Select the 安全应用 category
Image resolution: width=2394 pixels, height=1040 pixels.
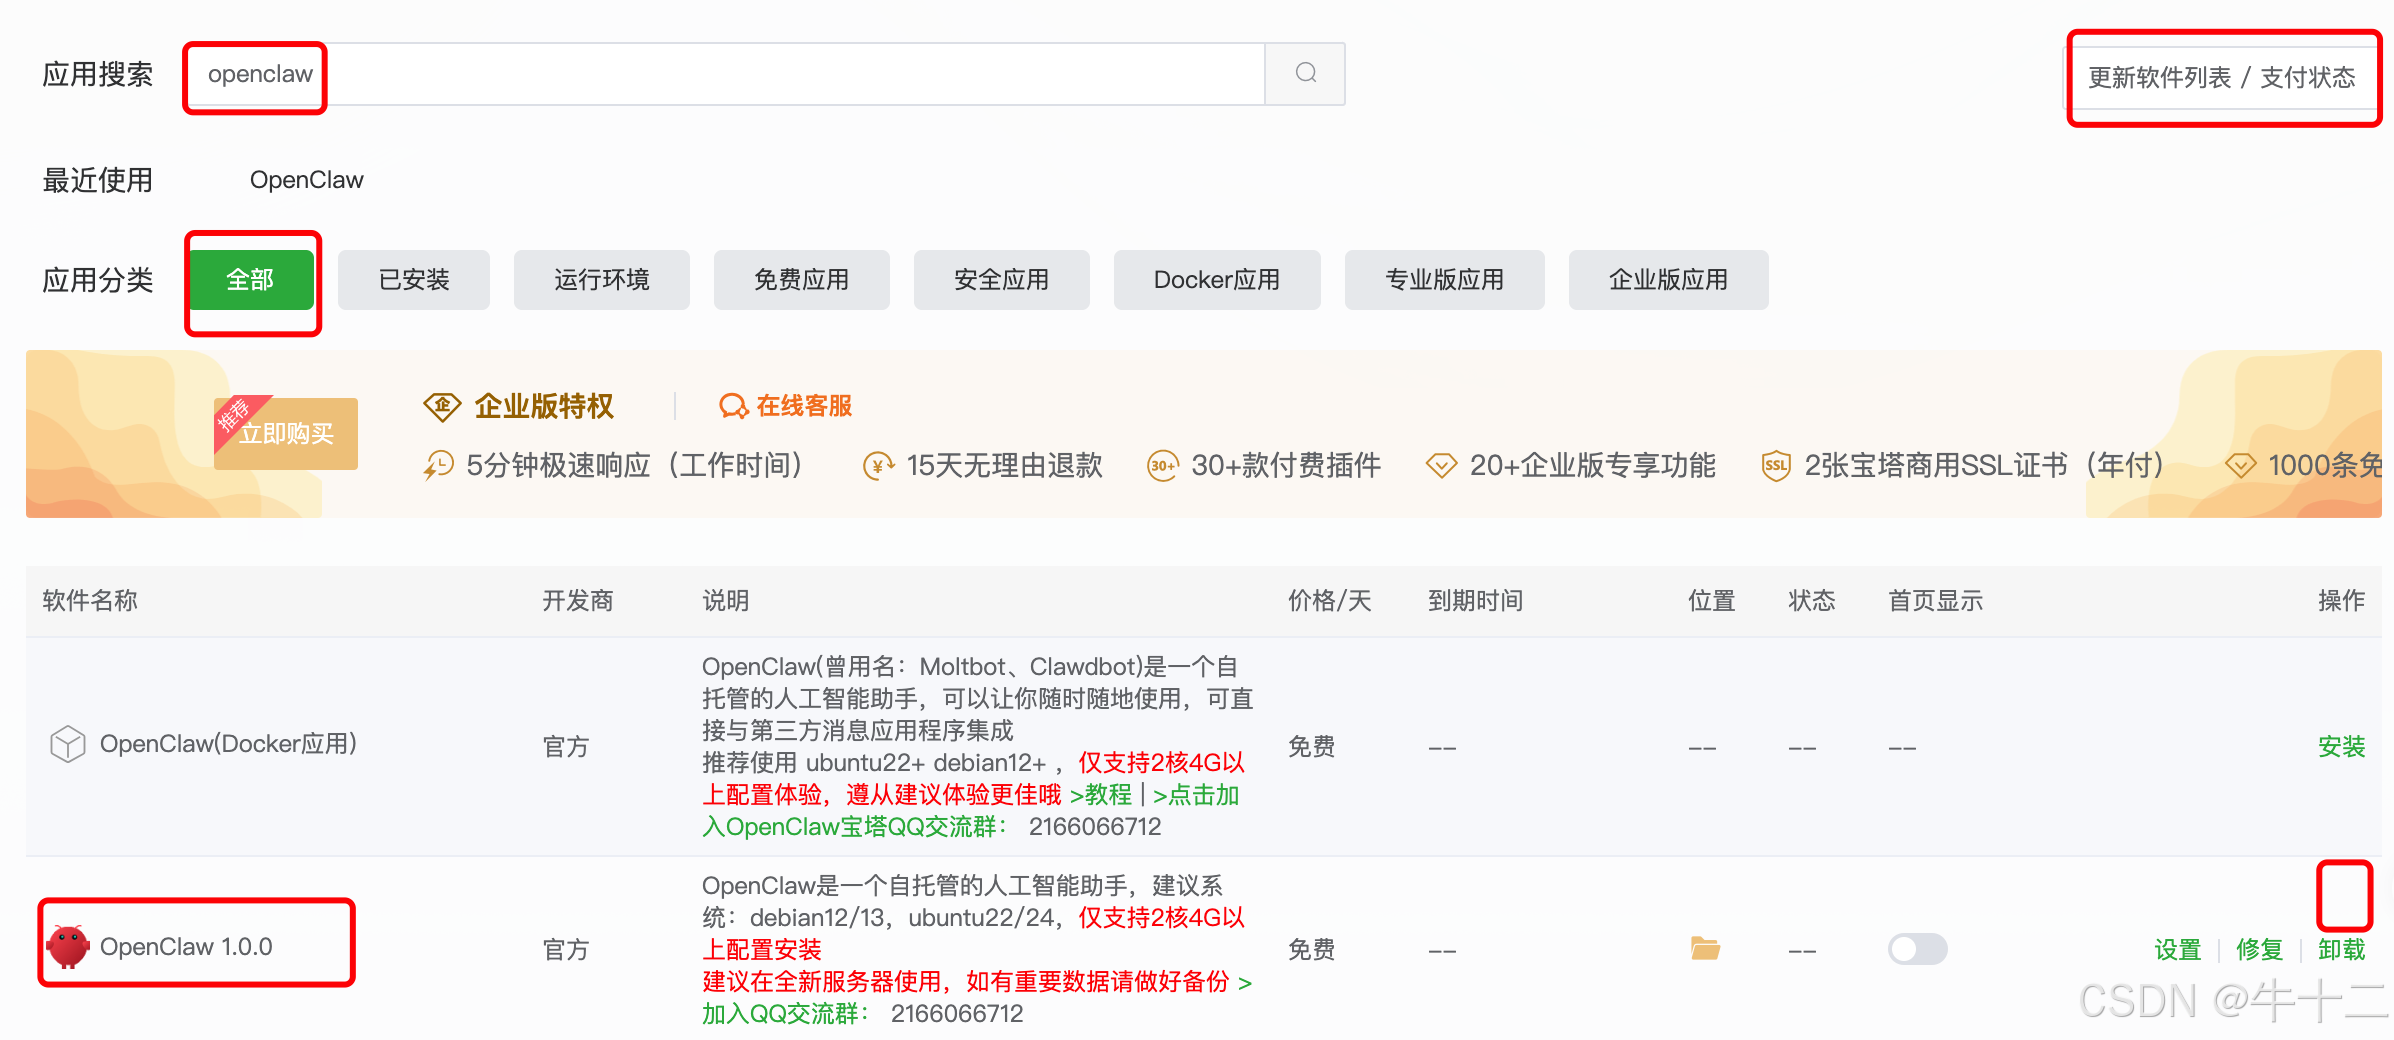(x=1002, y=280)
